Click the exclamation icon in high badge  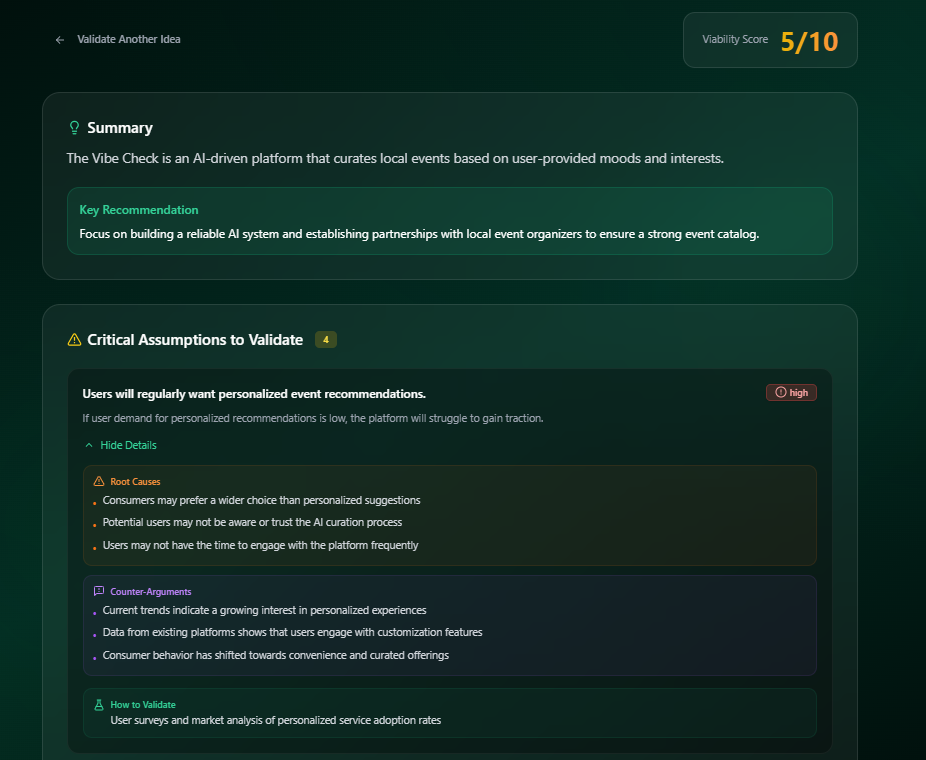tap(781, 393)
